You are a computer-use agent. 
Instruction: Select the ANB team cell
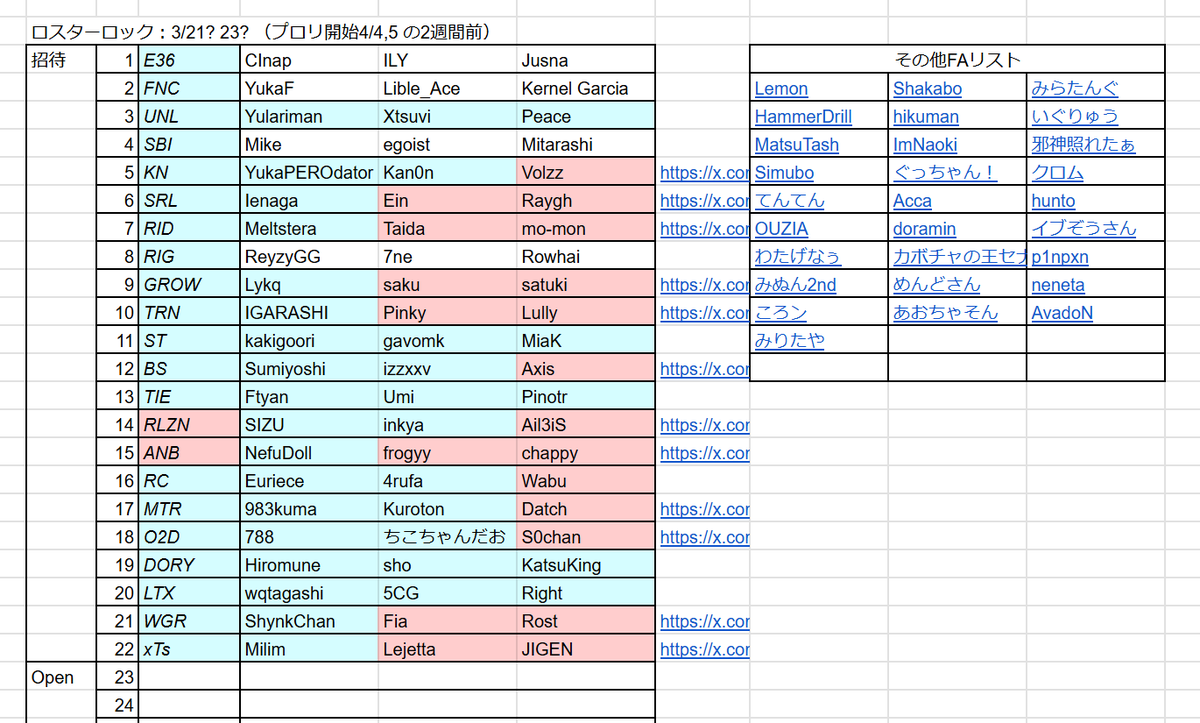tap(189, 452)
